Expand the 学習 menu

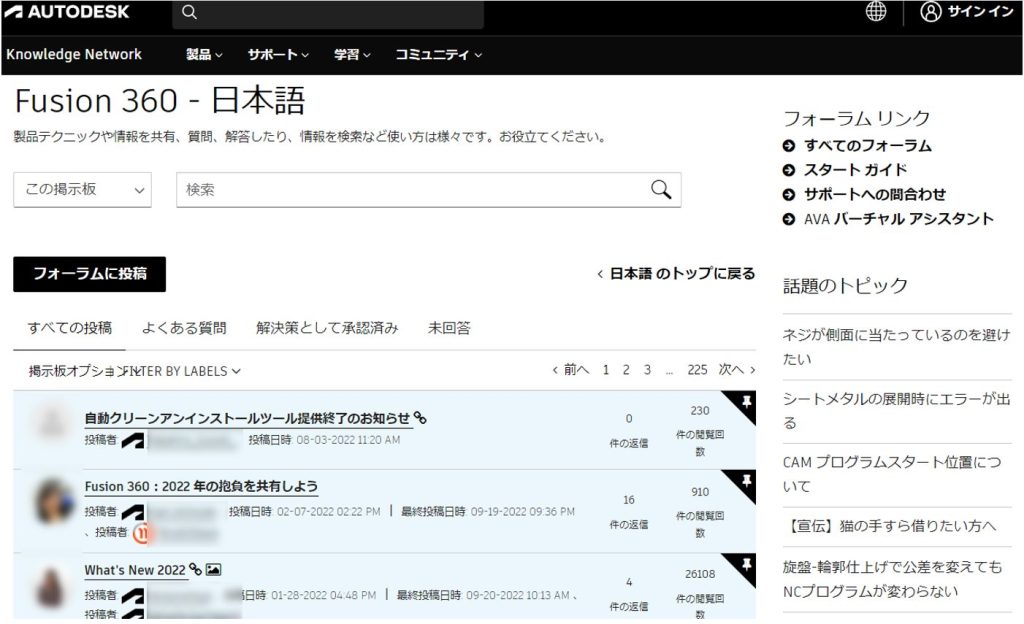[352, 55]
